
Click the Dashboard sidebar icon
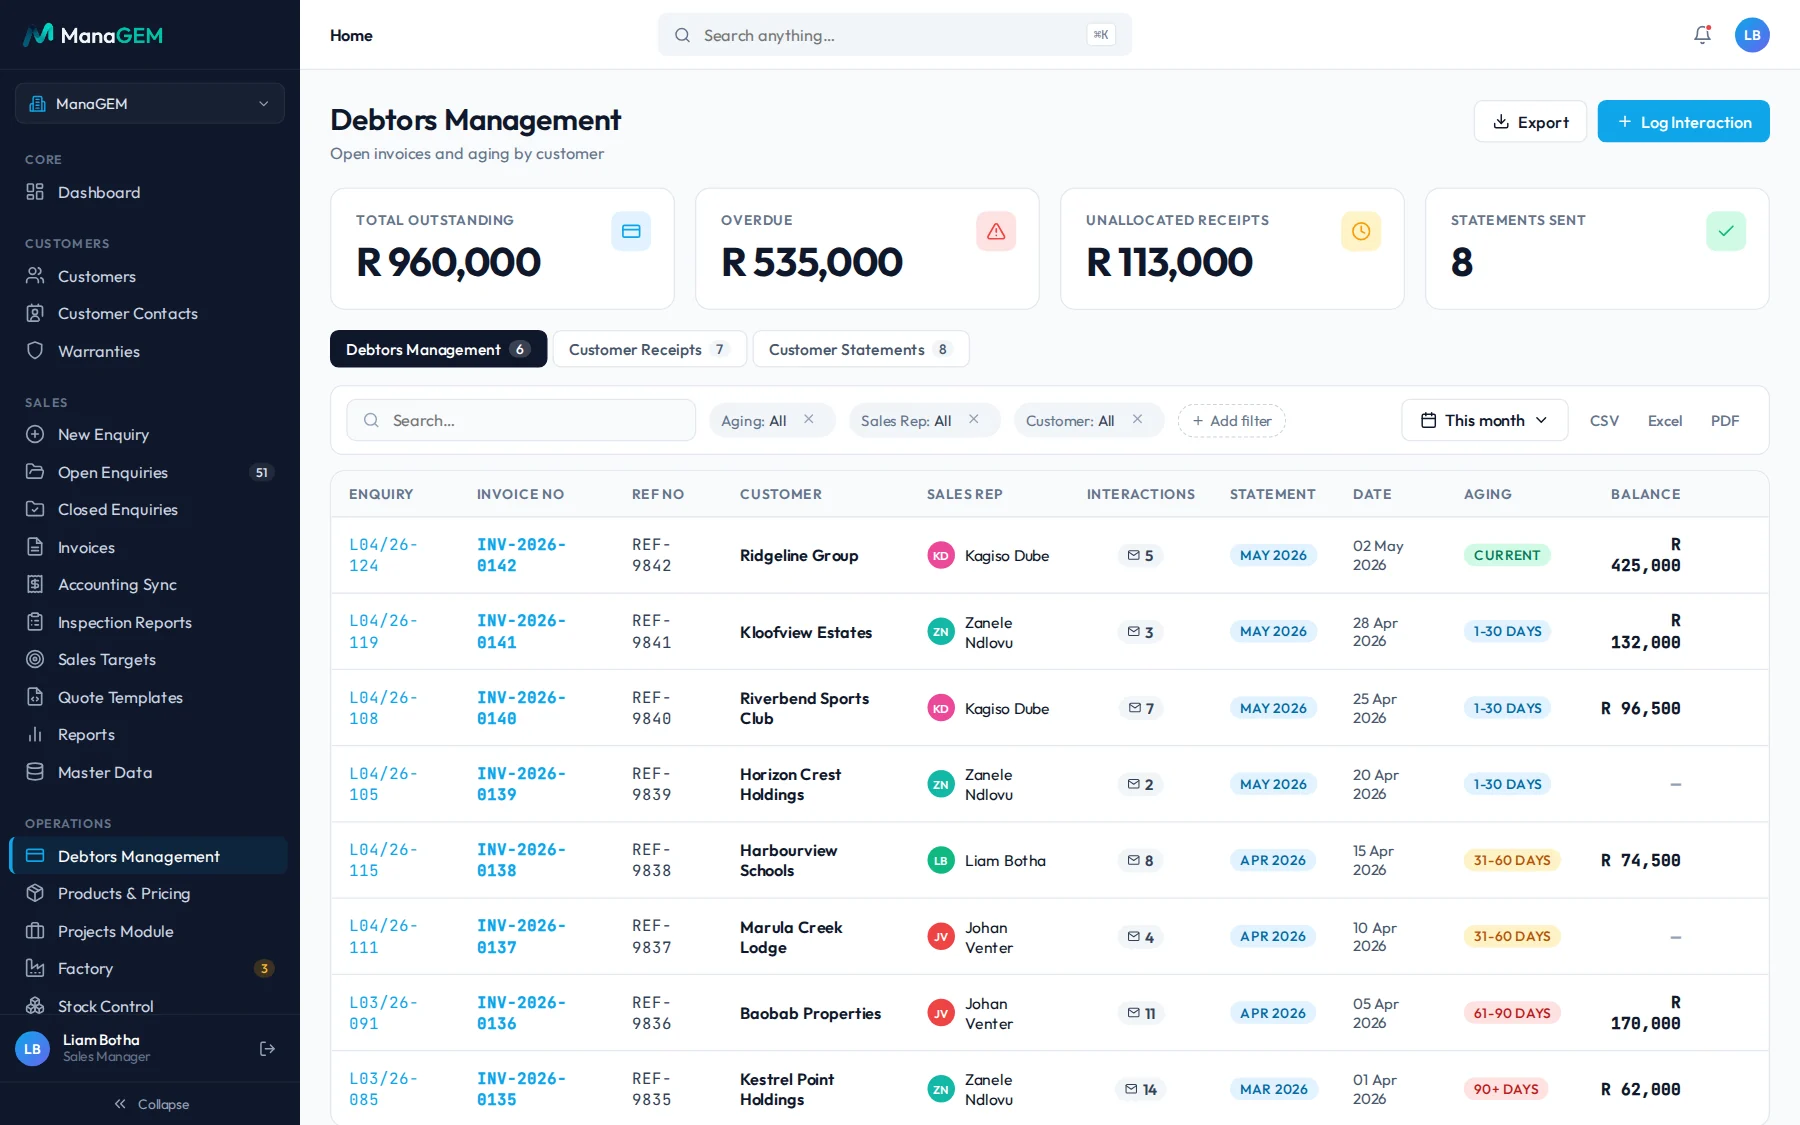(35, 192)
